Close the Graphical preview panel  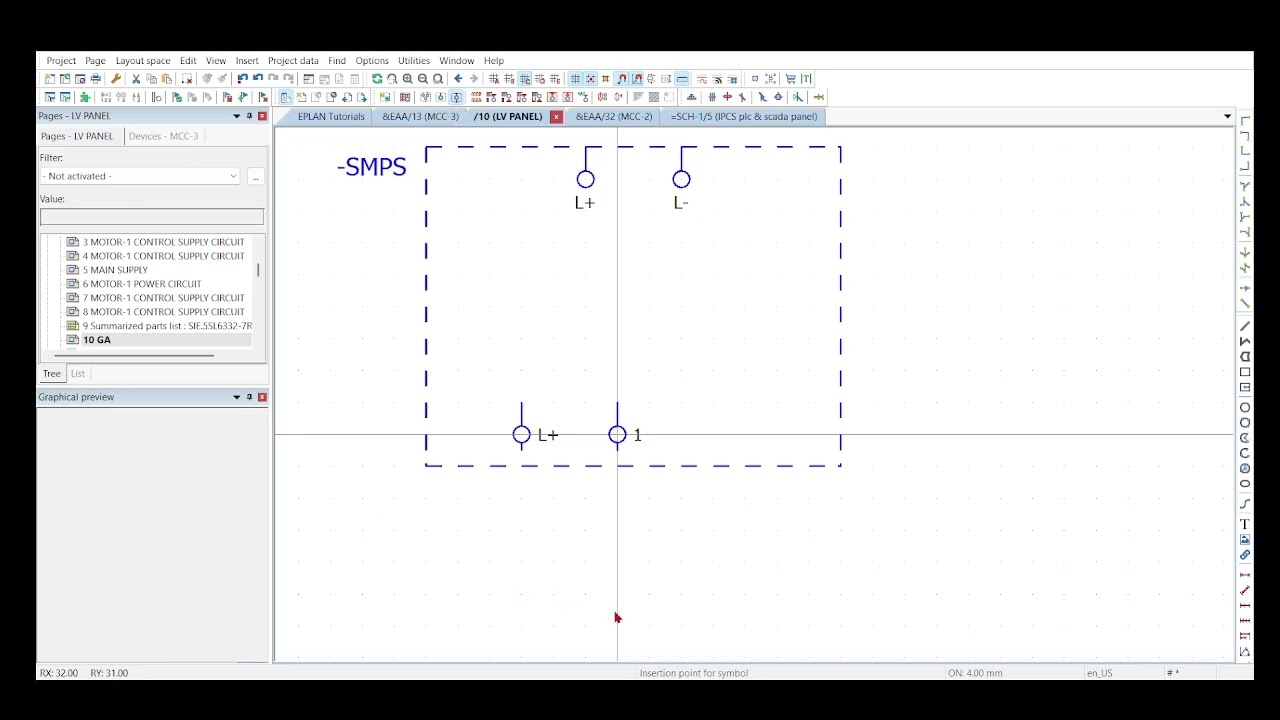coord(262,397)
